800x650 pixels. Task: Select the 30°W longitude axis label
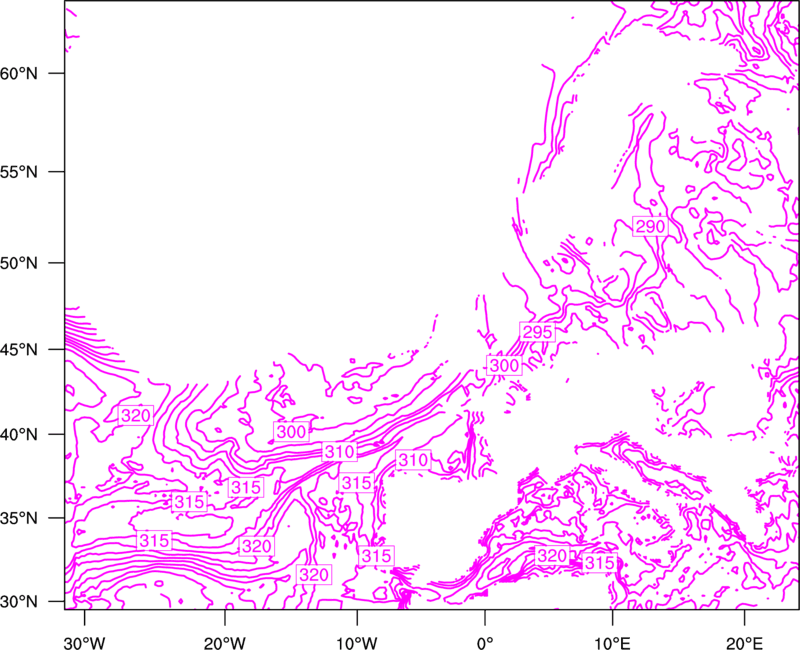85,643
